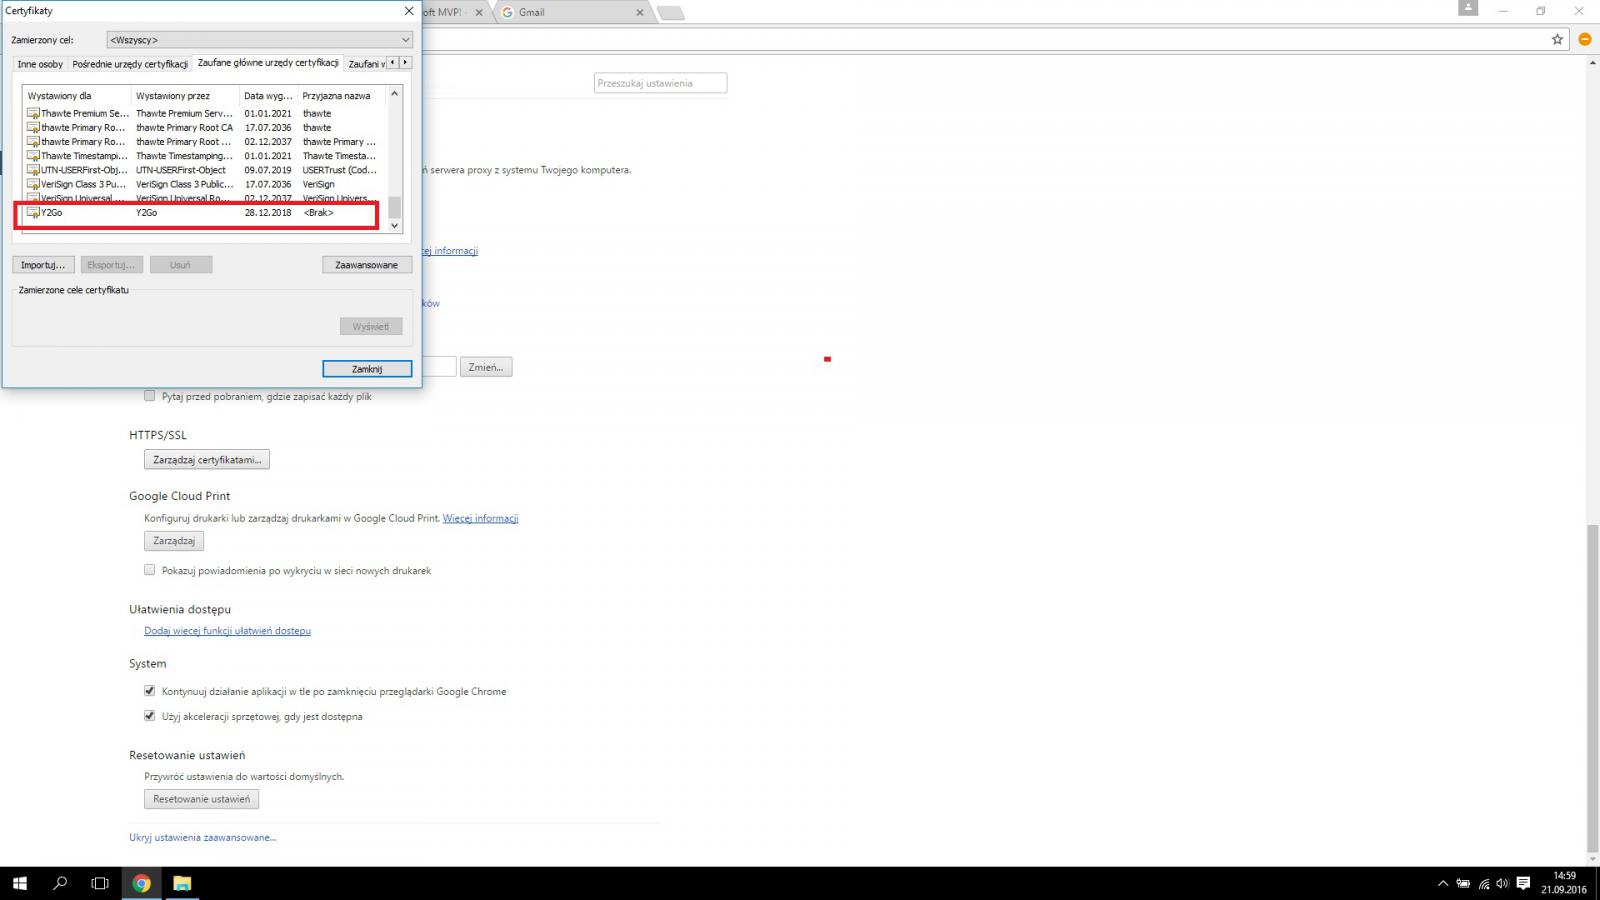This screenshot has height=900, width=1600.
Task: Toggle Kontynuuj działanie aplikacji w tle checkbox
Action: tap(150, 691)
